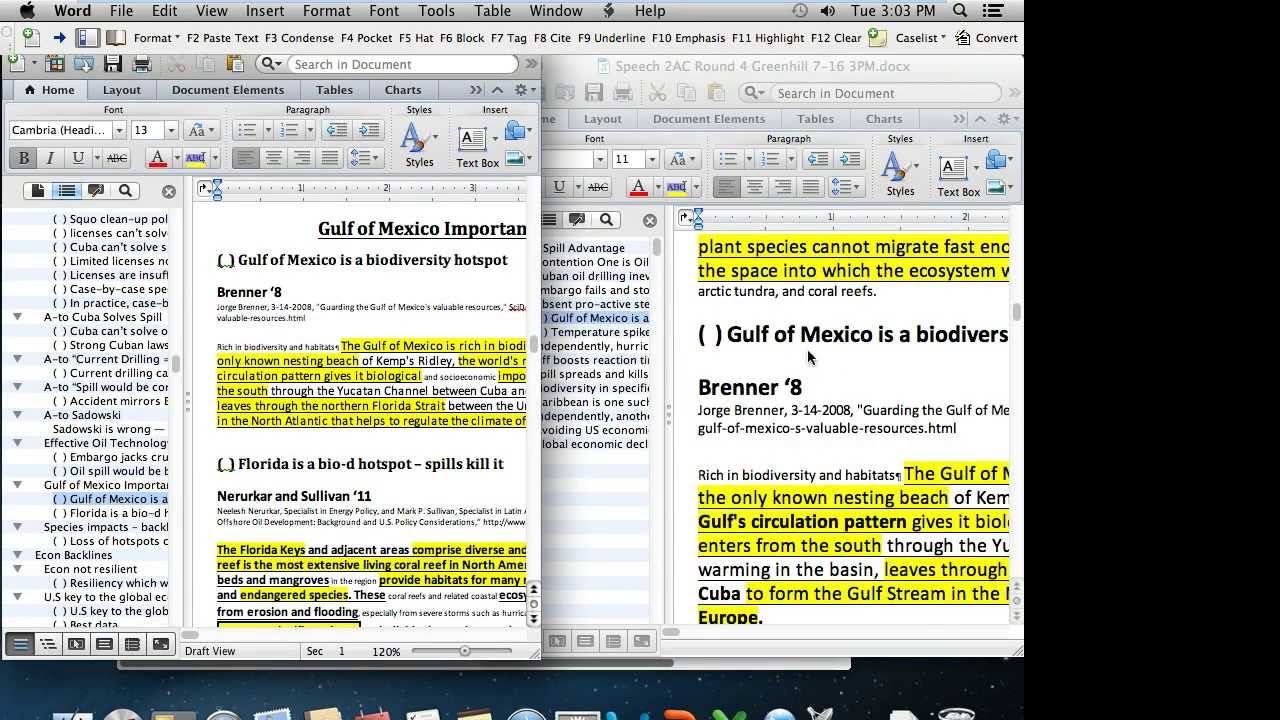The height and width of the screenshot is (720, 1280).
Task: Toggle Draft view button in status bar
Action: (20, 645)
